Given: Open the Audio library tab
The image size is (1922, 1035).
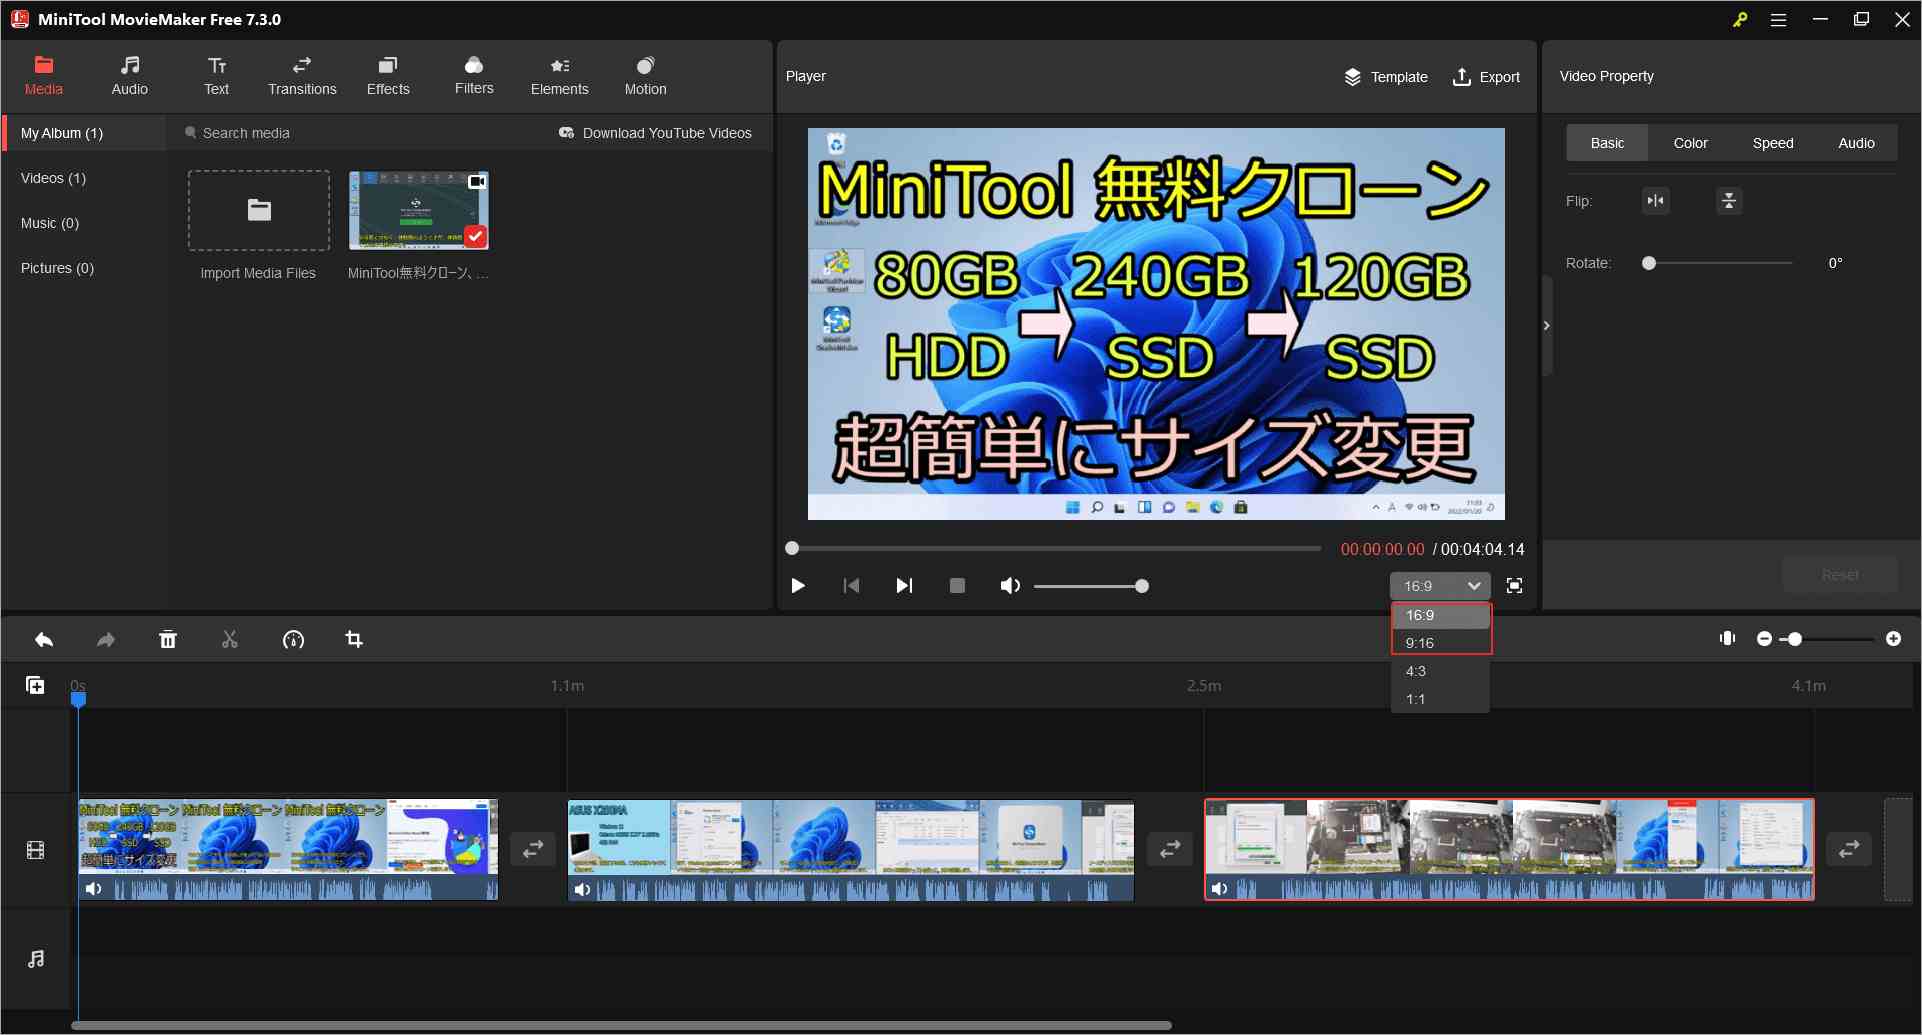Looking at the screenshot, I should [x=129, y=76].
